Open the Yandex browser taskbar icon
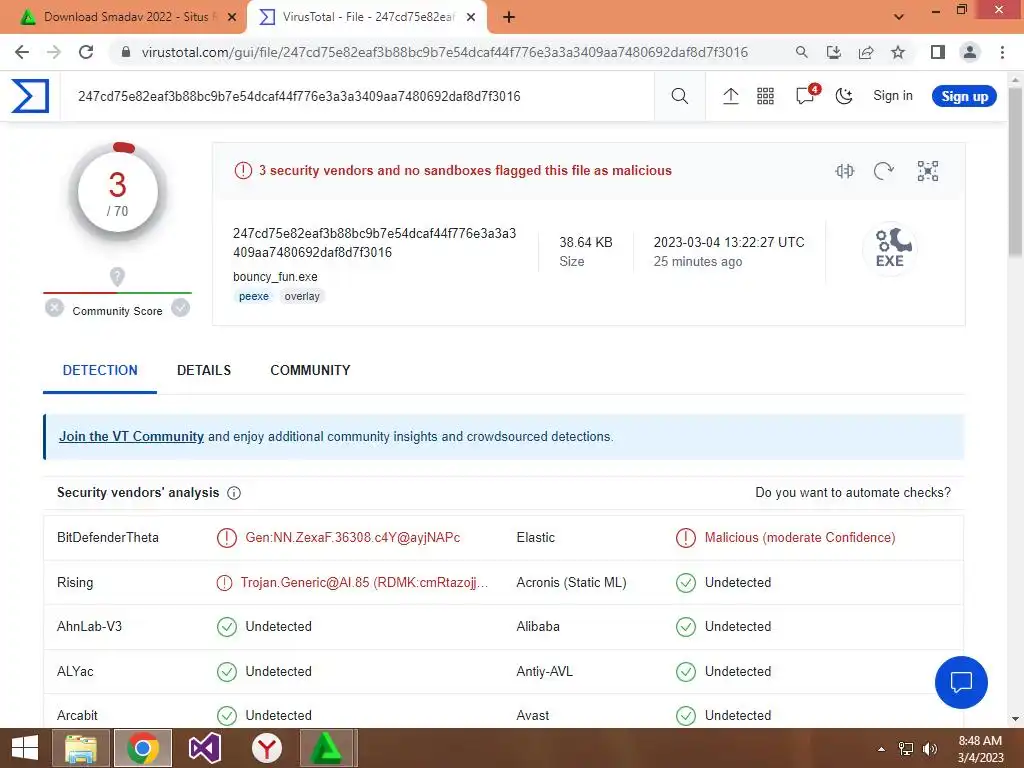 tap(266, 748)
